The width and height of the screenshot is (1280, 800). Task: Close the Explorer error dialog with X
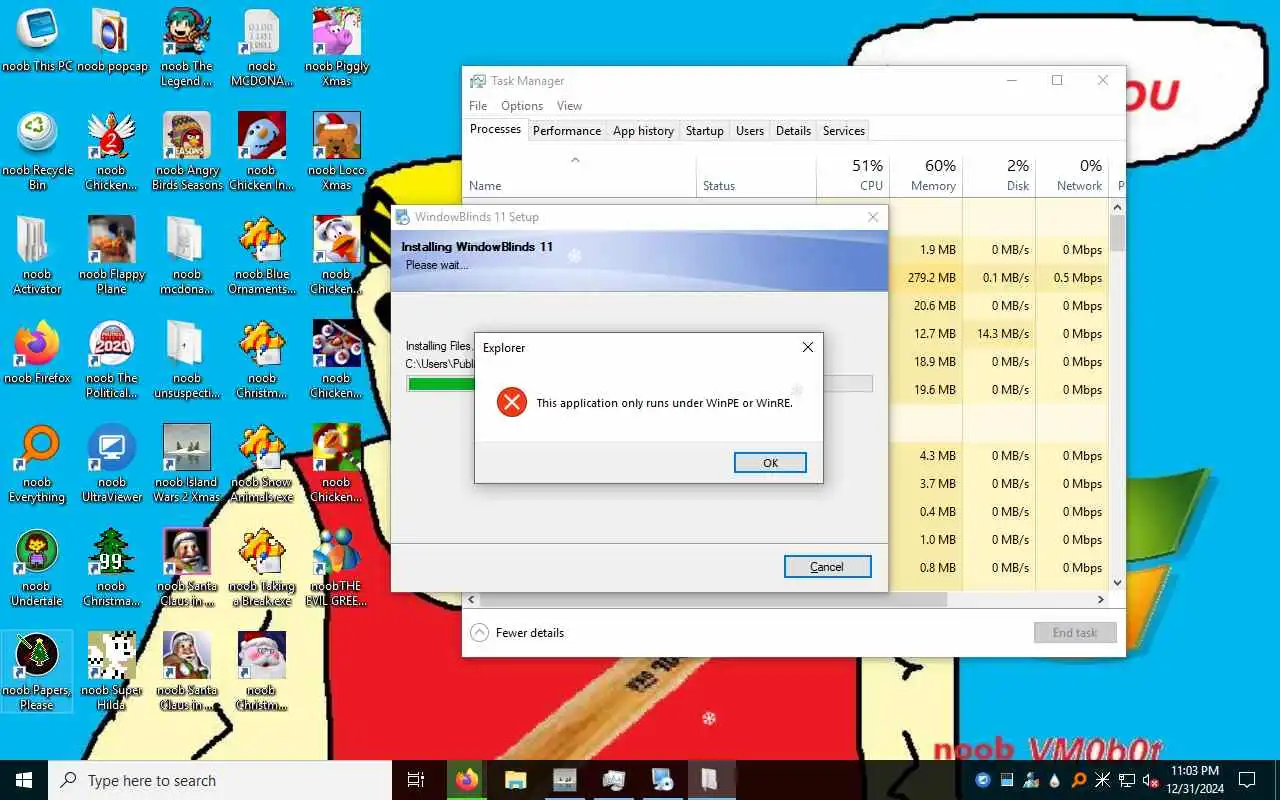(808, 347)
